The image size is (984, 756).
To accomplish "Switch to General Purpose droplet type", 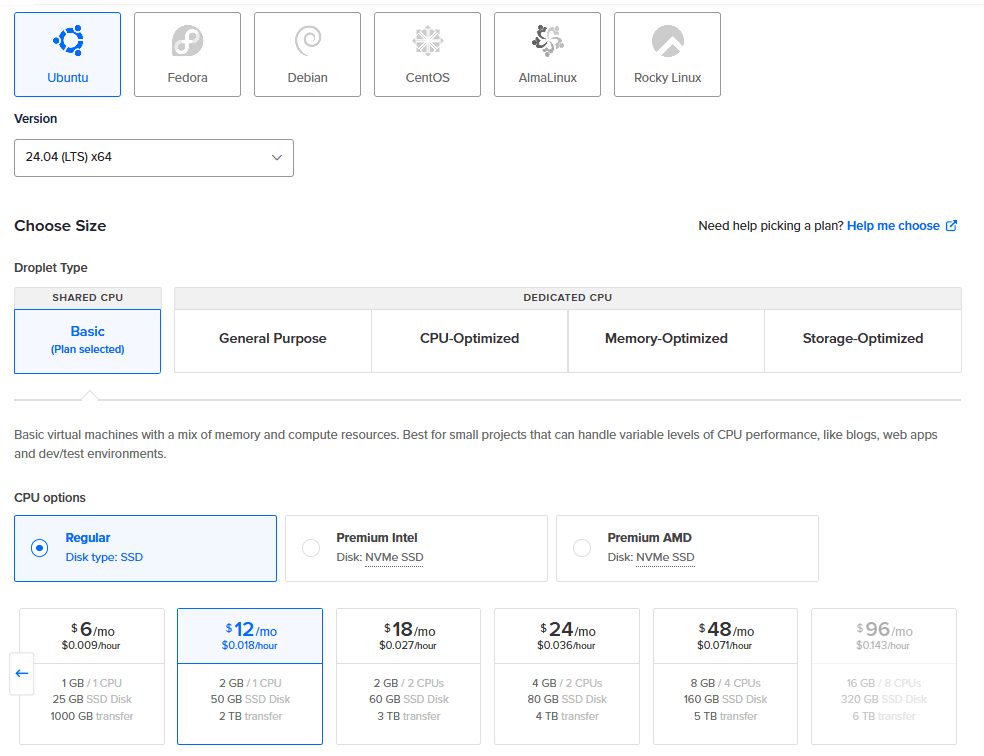I will (x=272, y=339).
